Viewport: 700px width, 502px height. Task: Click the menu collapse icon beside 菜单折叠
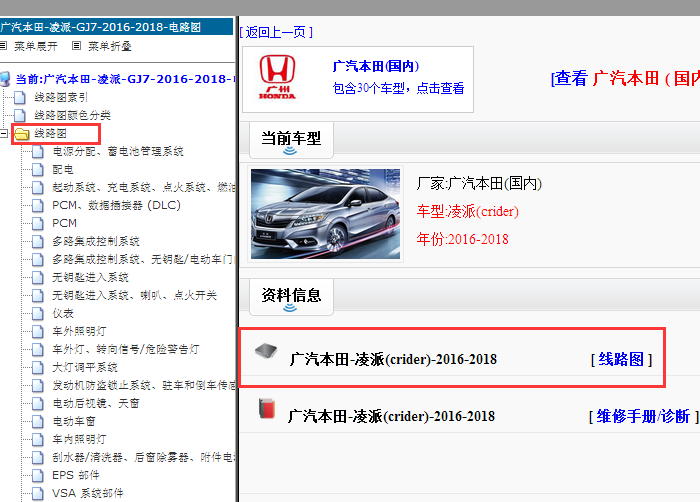(76, 46)
